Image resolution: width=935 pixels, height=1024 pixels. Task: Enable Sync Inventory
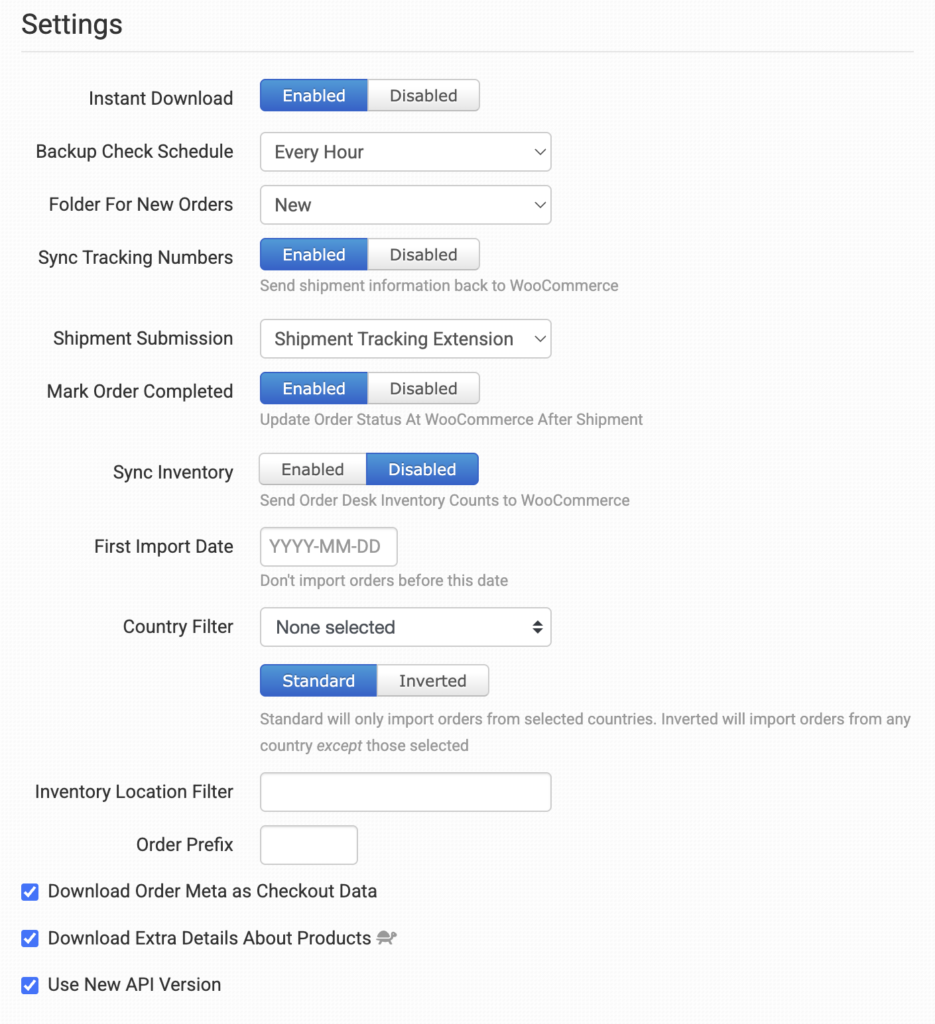click(312, 470)
